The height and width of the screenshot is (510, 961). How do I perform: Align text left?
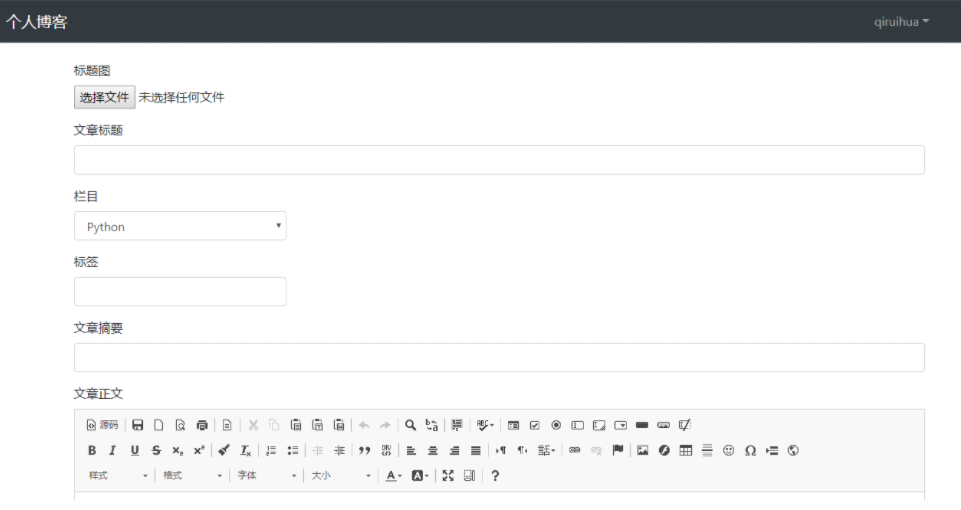(x=411, y=451)
